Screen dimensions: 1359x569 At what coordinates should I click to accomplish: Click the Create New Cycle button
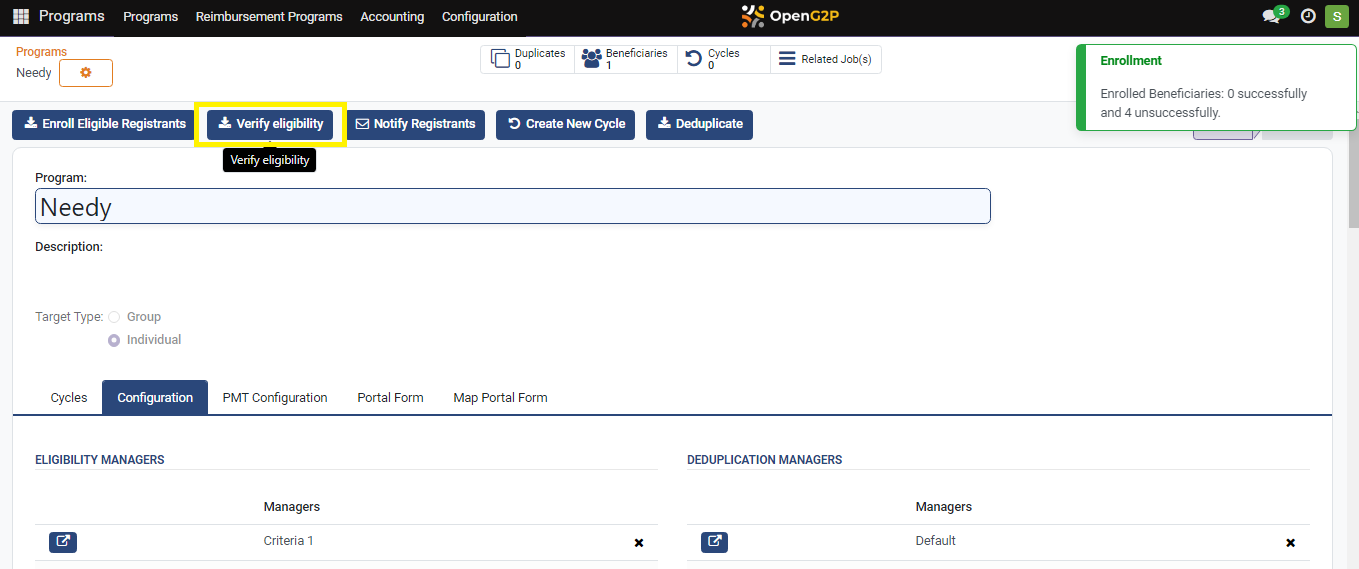[x=565, y=124]
